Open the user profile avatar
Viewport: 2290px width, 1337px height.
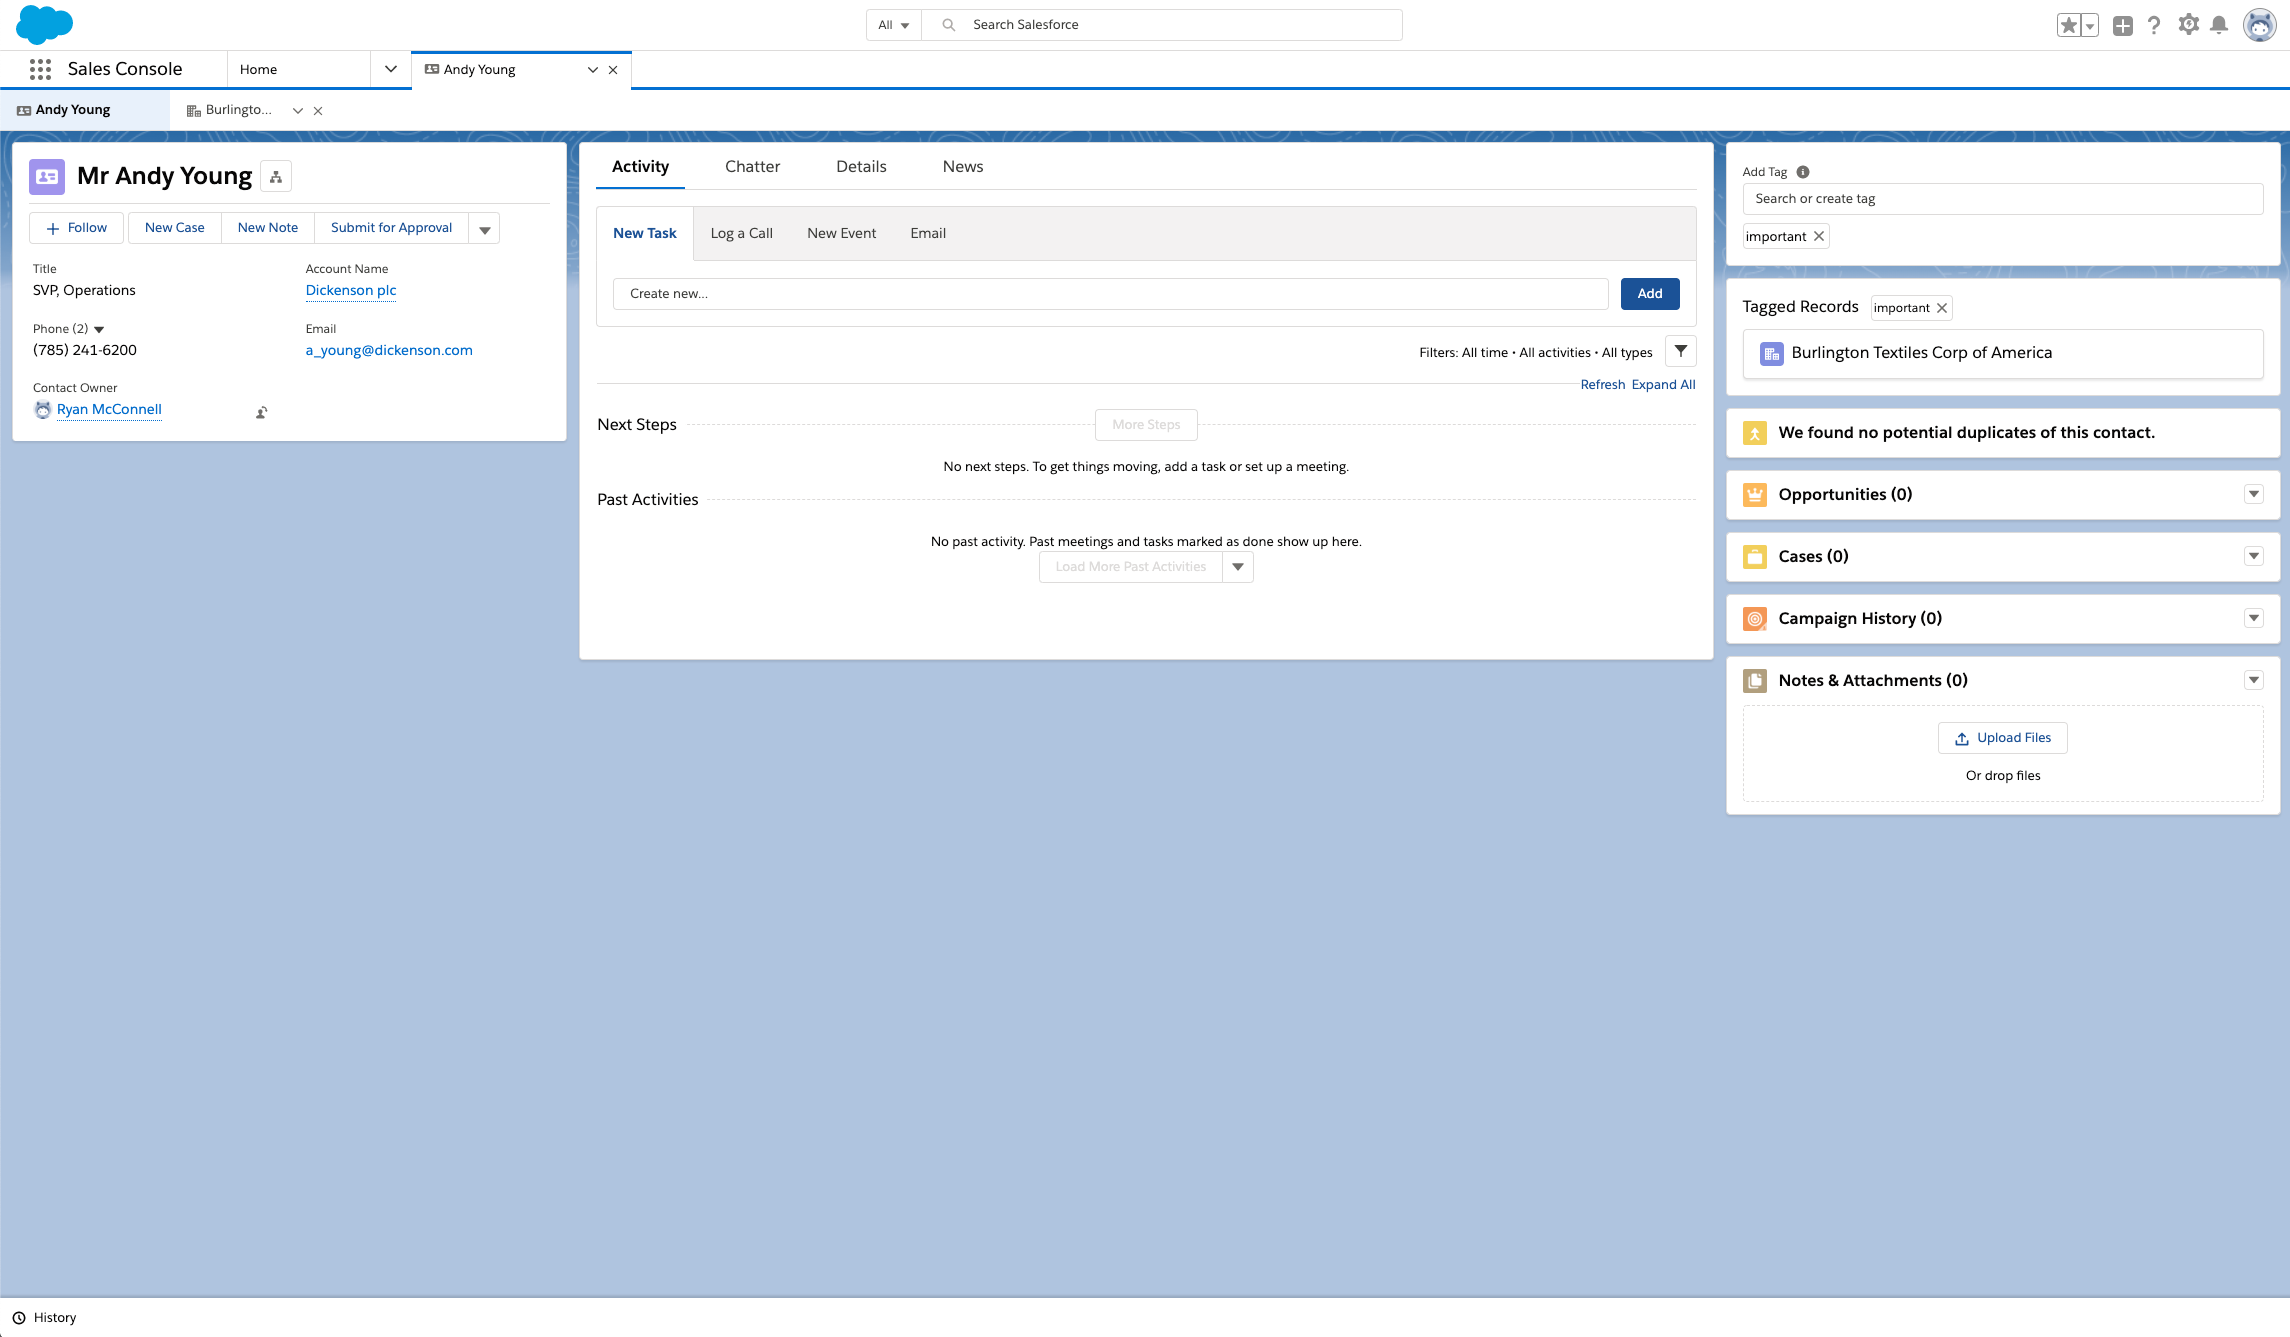pos(2259,25)
